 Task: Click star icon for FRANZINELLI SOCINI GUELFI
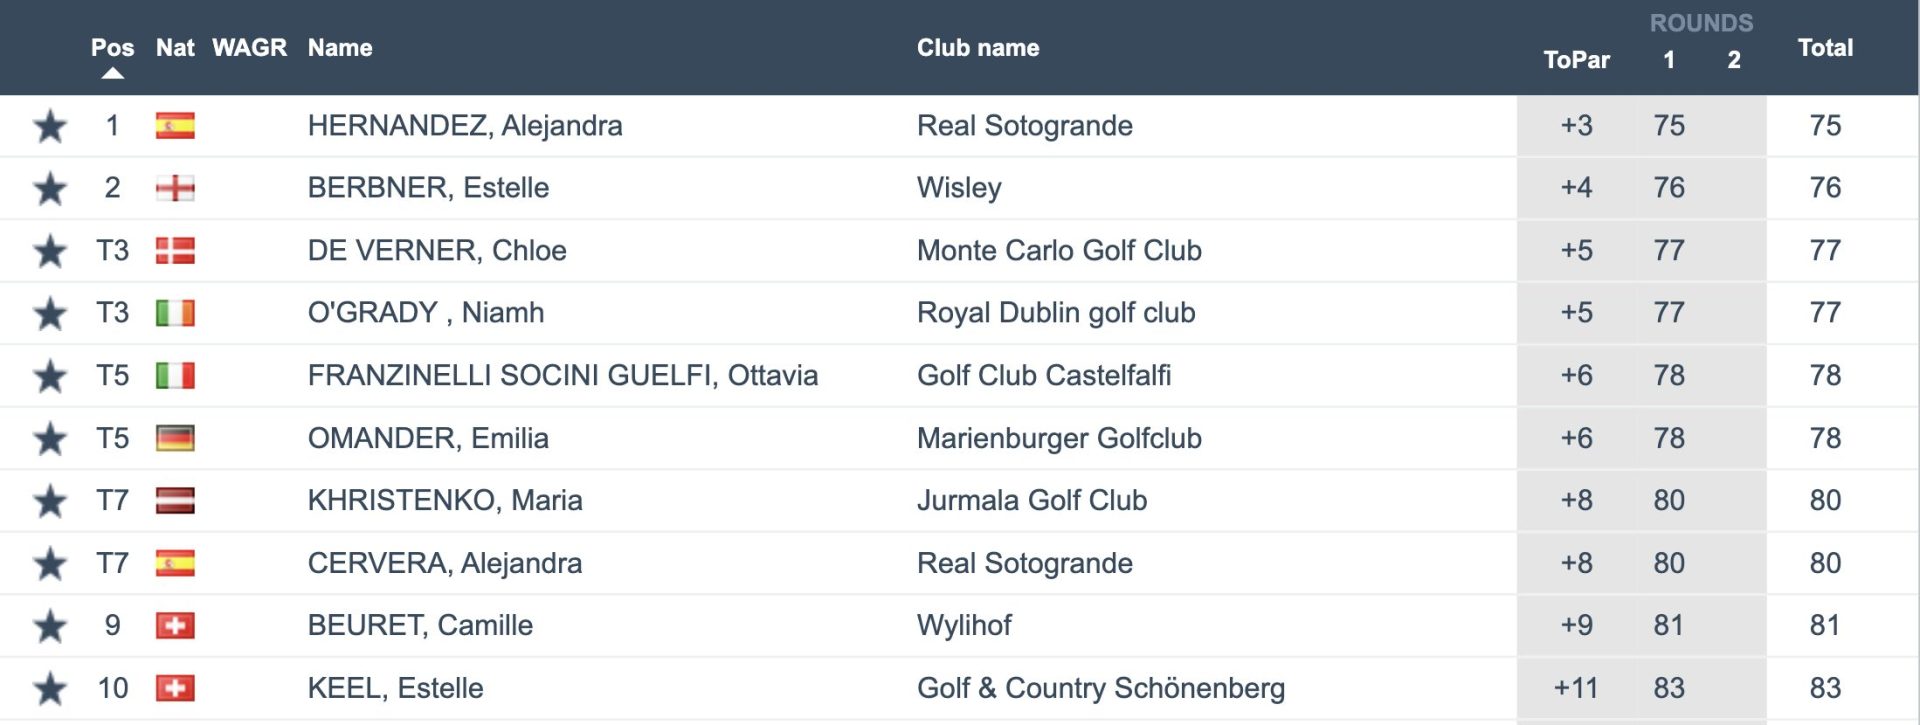(50, 377)
